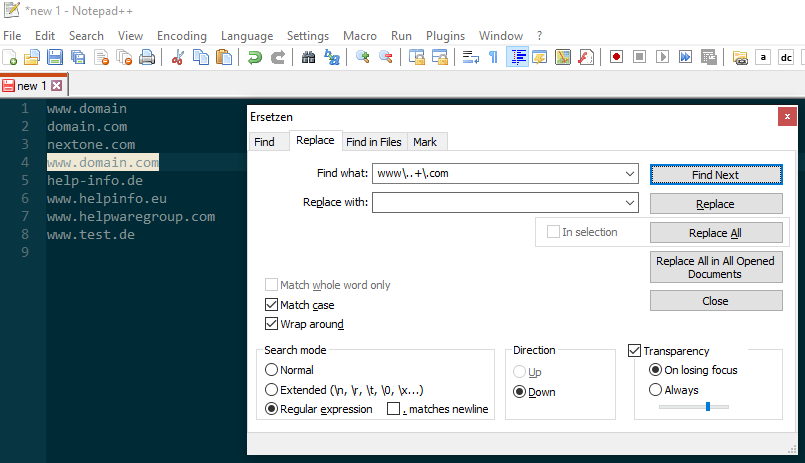Screen dimensions: 805x463
Task: Click the Close All documents icon
Action: point(124,57)
